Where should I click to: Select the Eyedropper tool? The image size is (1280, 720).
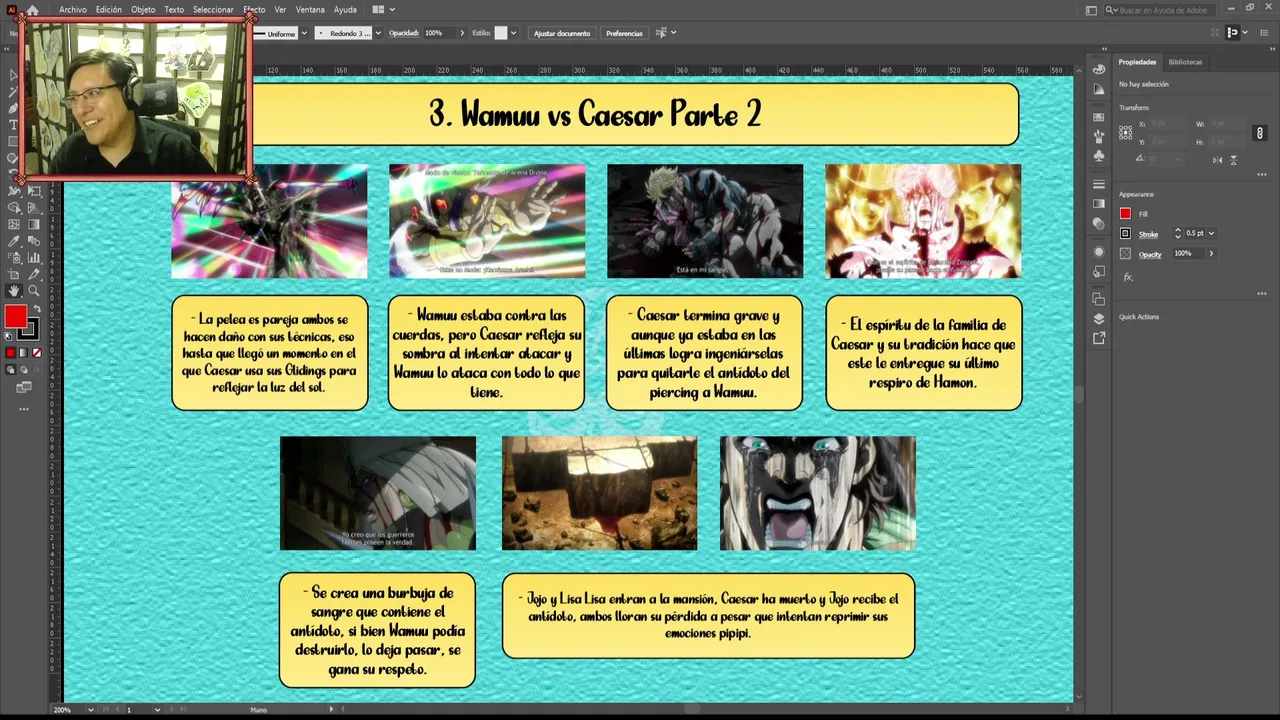15,241
